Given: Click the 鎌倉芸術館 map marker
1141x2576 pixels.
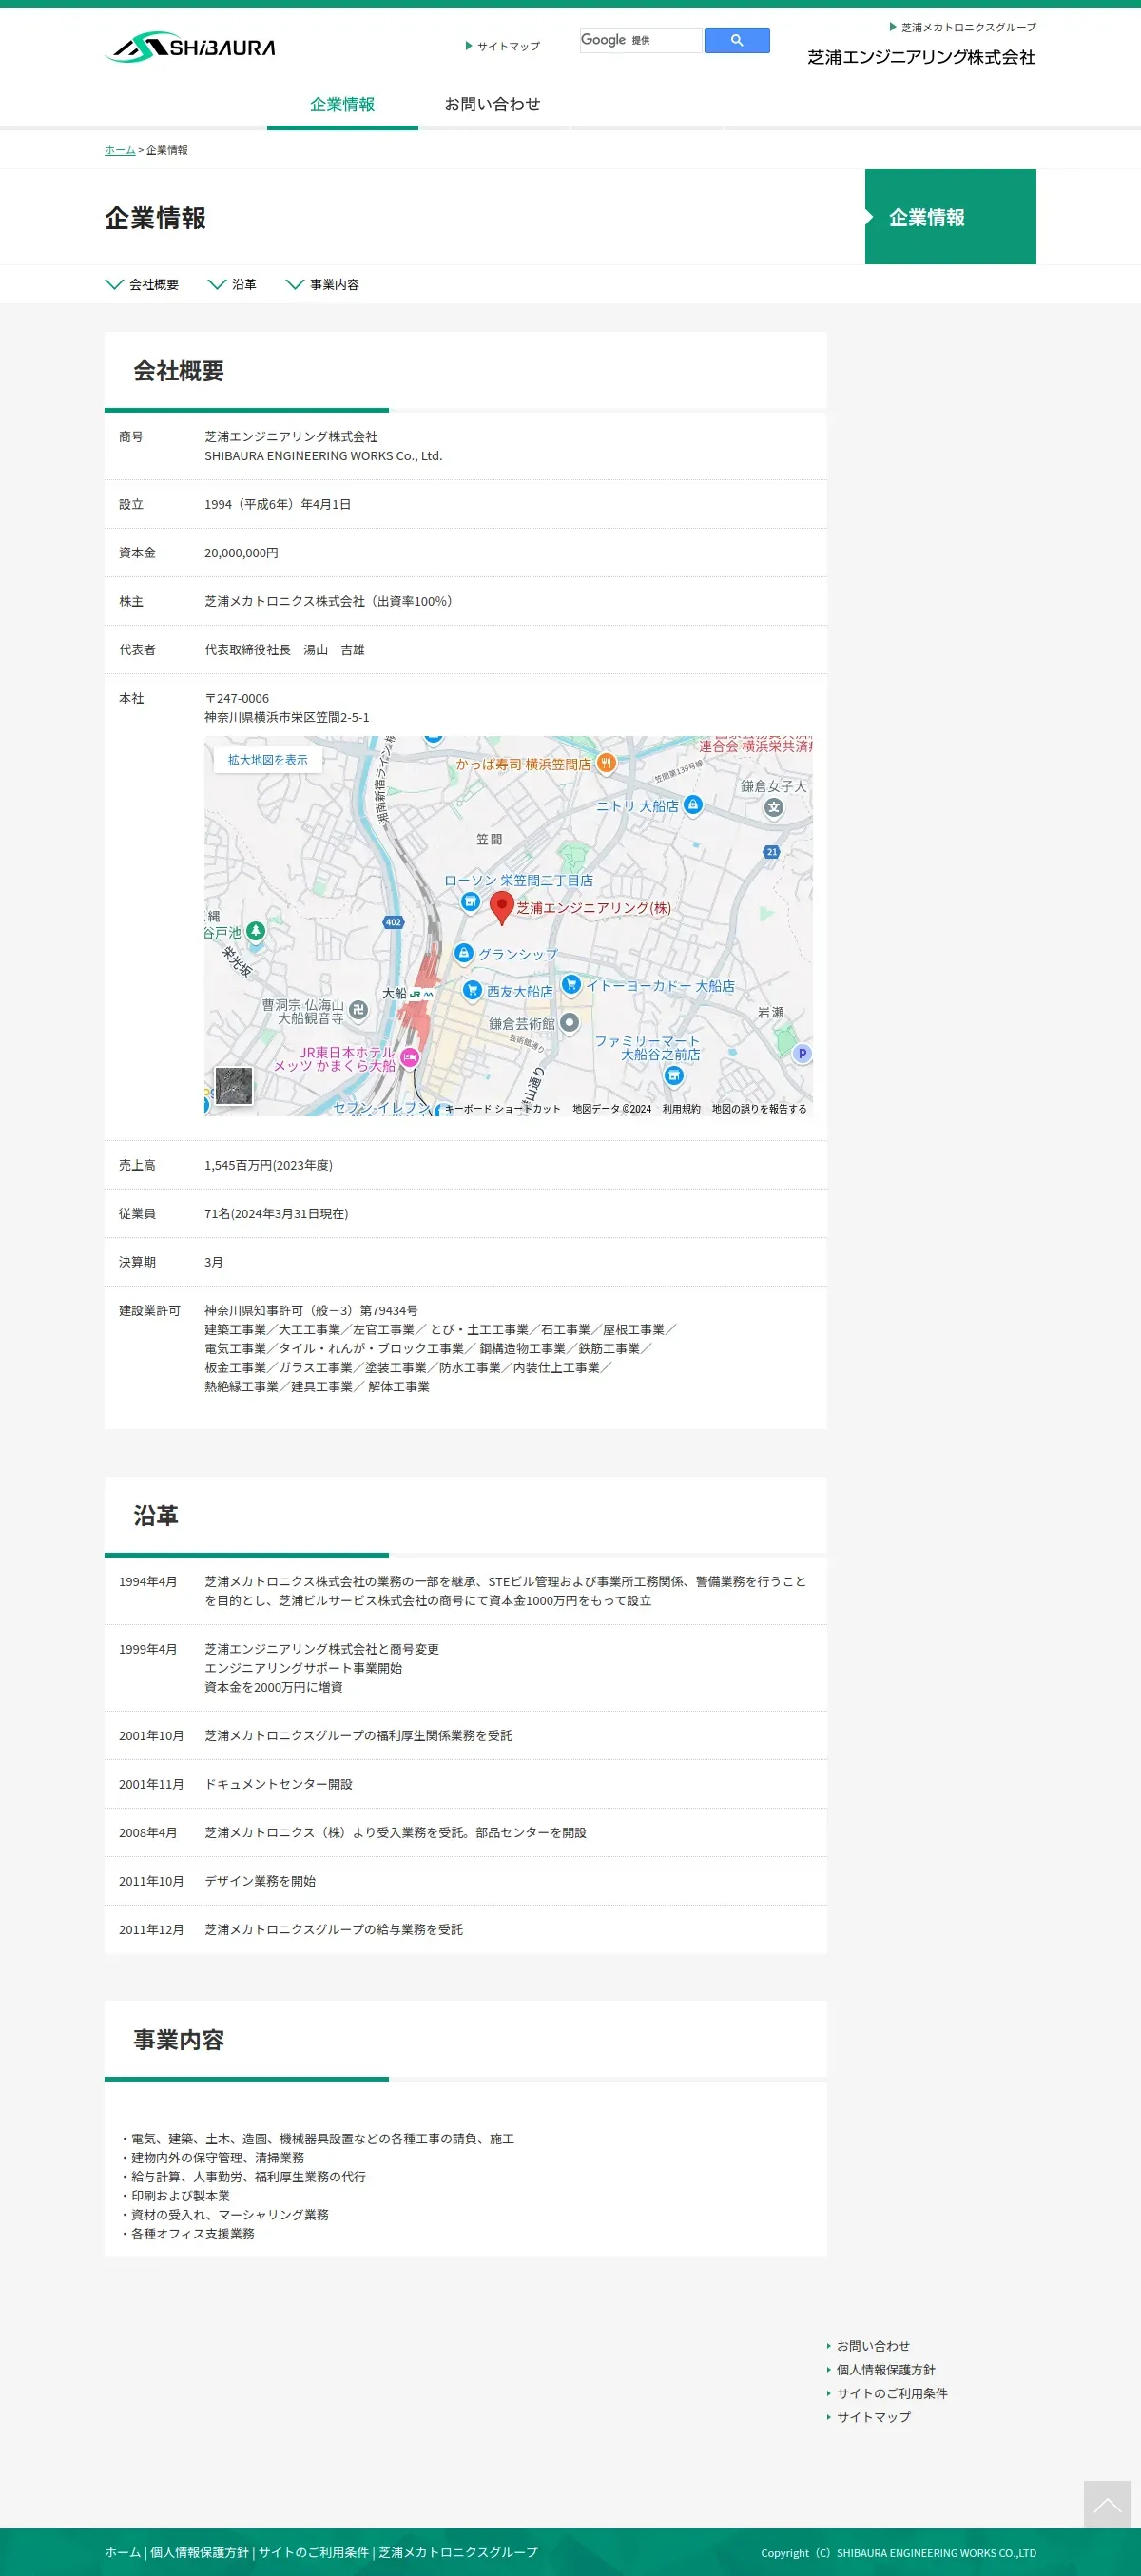Looking at the screenshot, I should pyautogui.click(x=569, y=1022).
